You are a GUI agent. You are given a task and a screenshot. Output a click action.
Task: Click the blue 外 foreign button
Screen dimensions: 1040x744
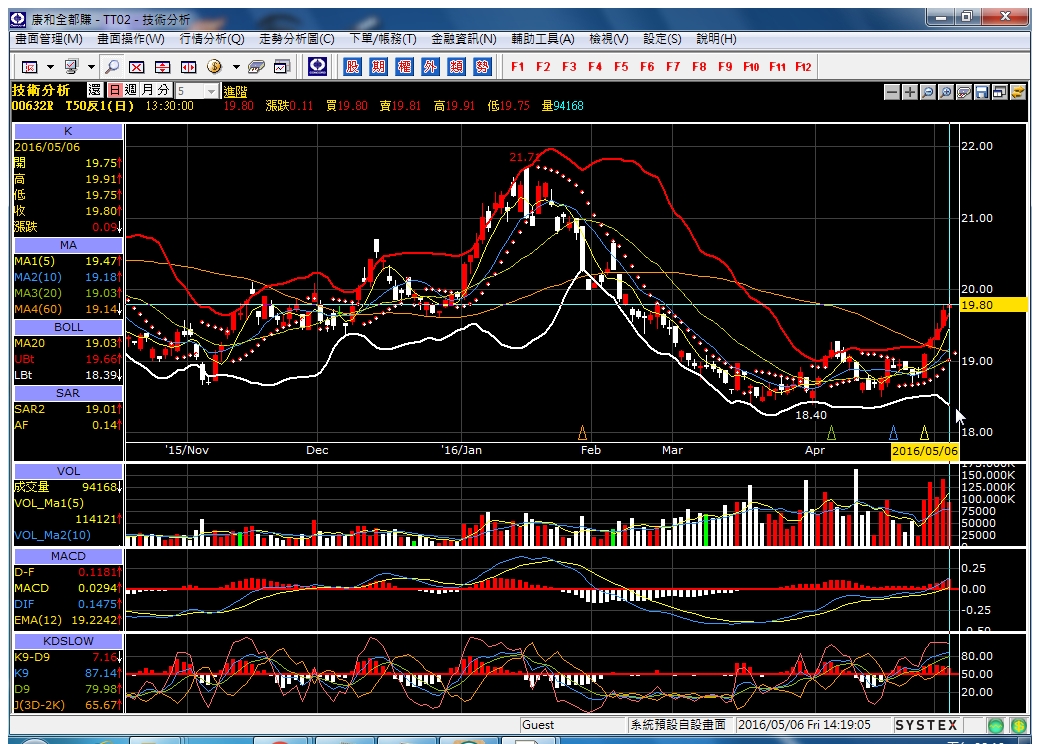click(430, 66)
